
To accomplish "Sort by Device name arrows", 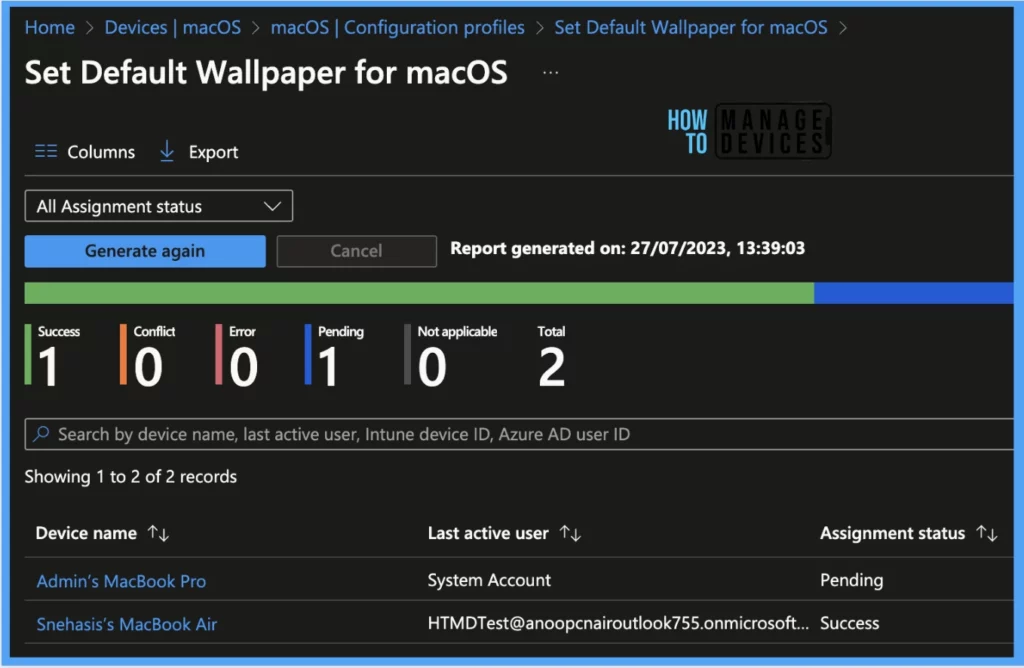I will (x=158, y=533).
